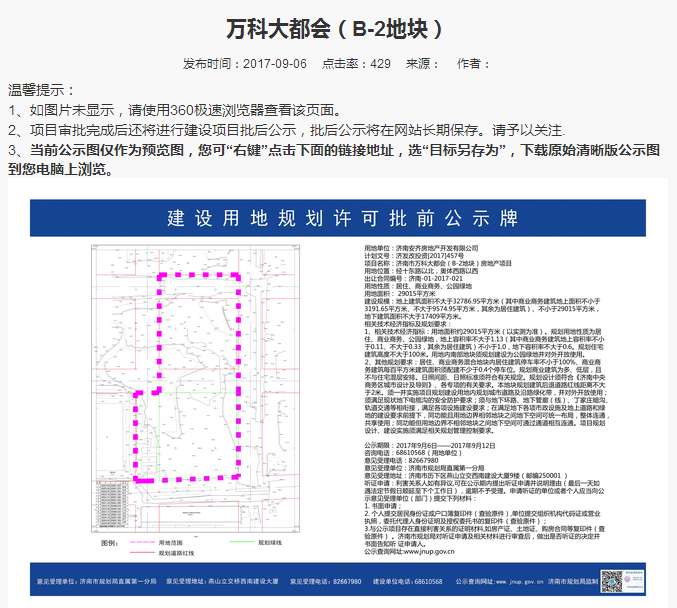
Task: Click bold tip 3 about 目标另存为
Action: [x=334, y=159]
